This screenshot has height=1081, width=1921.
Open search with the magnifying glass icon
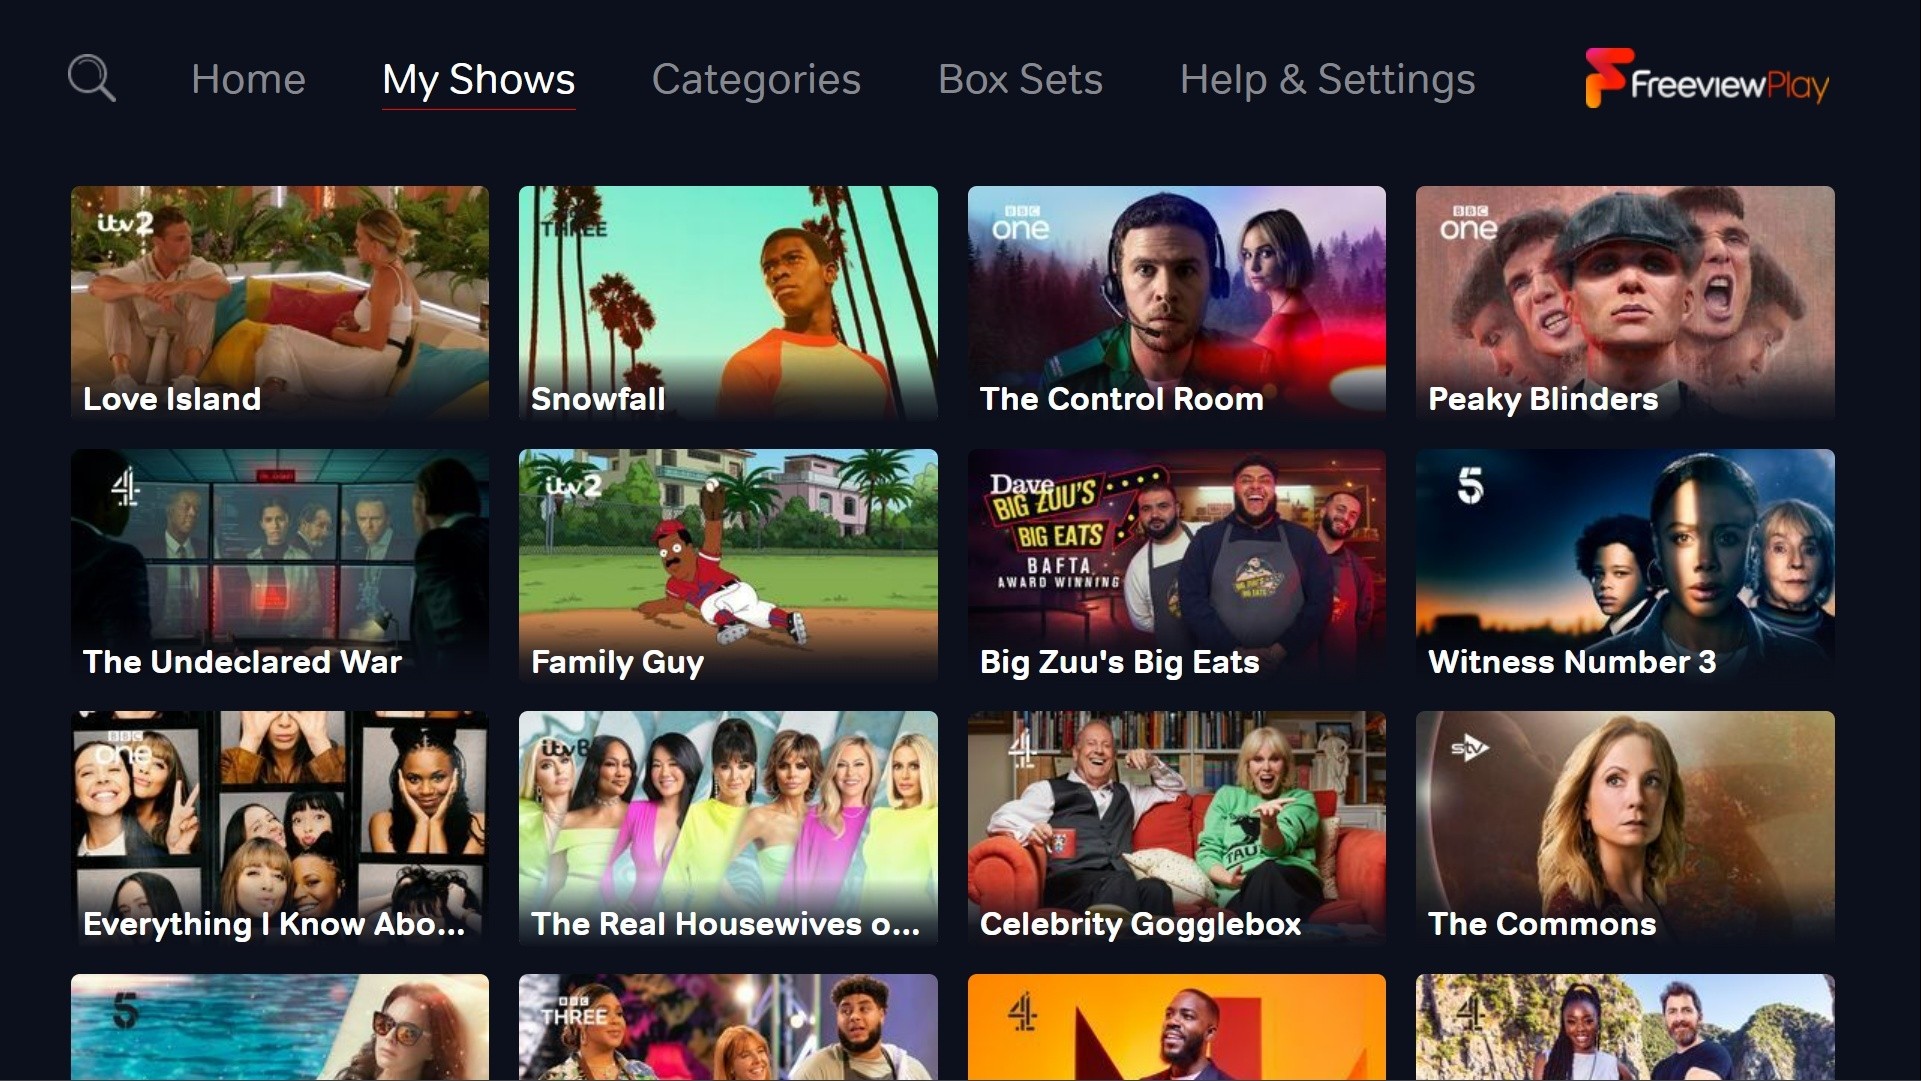pyautogui.click(x=91, y=78)
